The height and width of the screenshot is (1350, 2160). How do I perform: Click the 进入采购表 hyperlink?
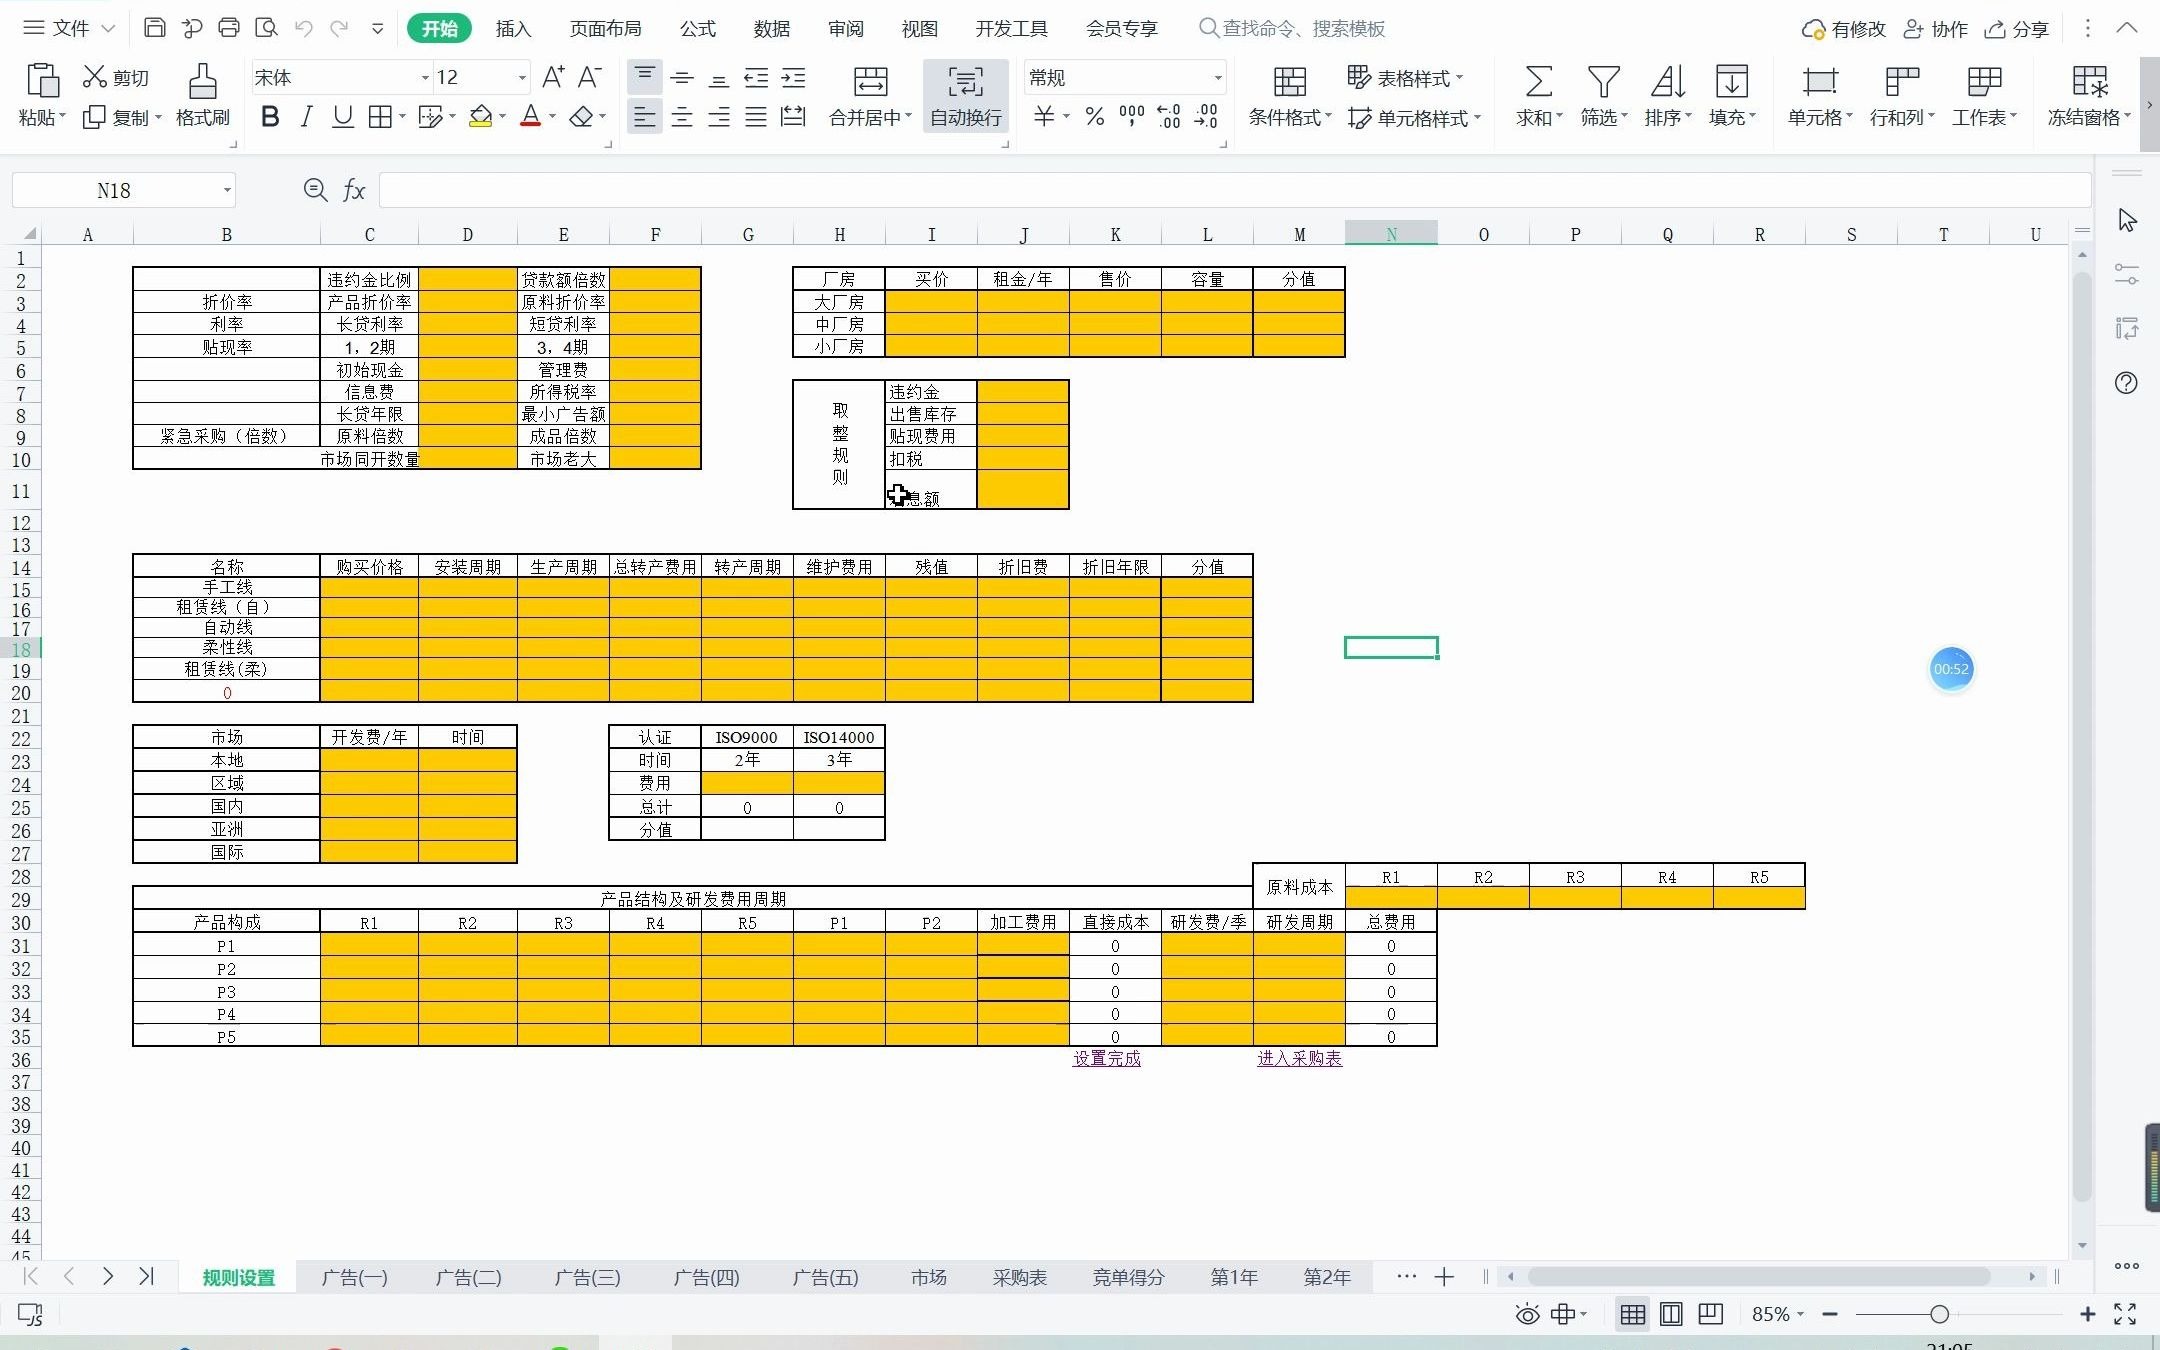coord(1299,1058)
